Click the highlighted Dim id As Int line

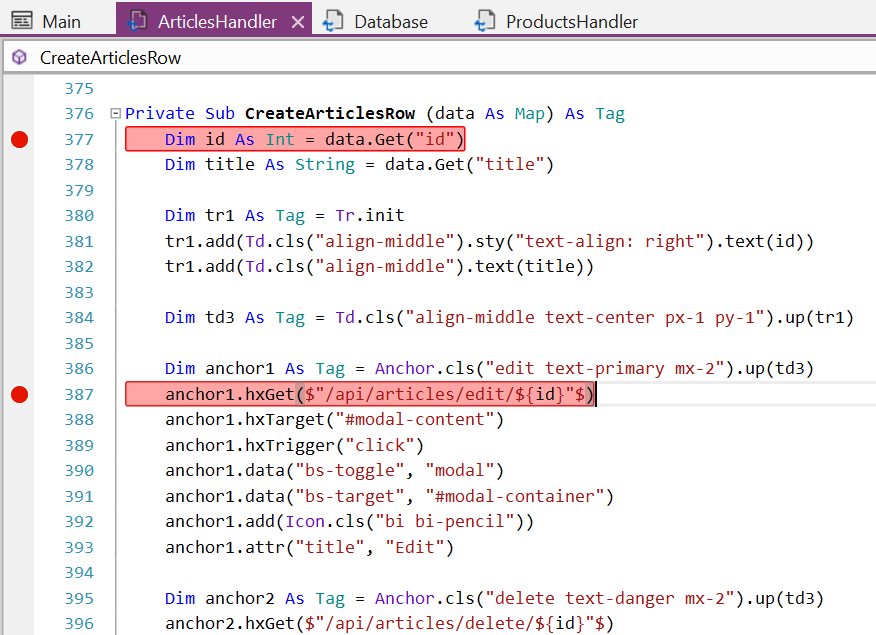pos(295,139)
